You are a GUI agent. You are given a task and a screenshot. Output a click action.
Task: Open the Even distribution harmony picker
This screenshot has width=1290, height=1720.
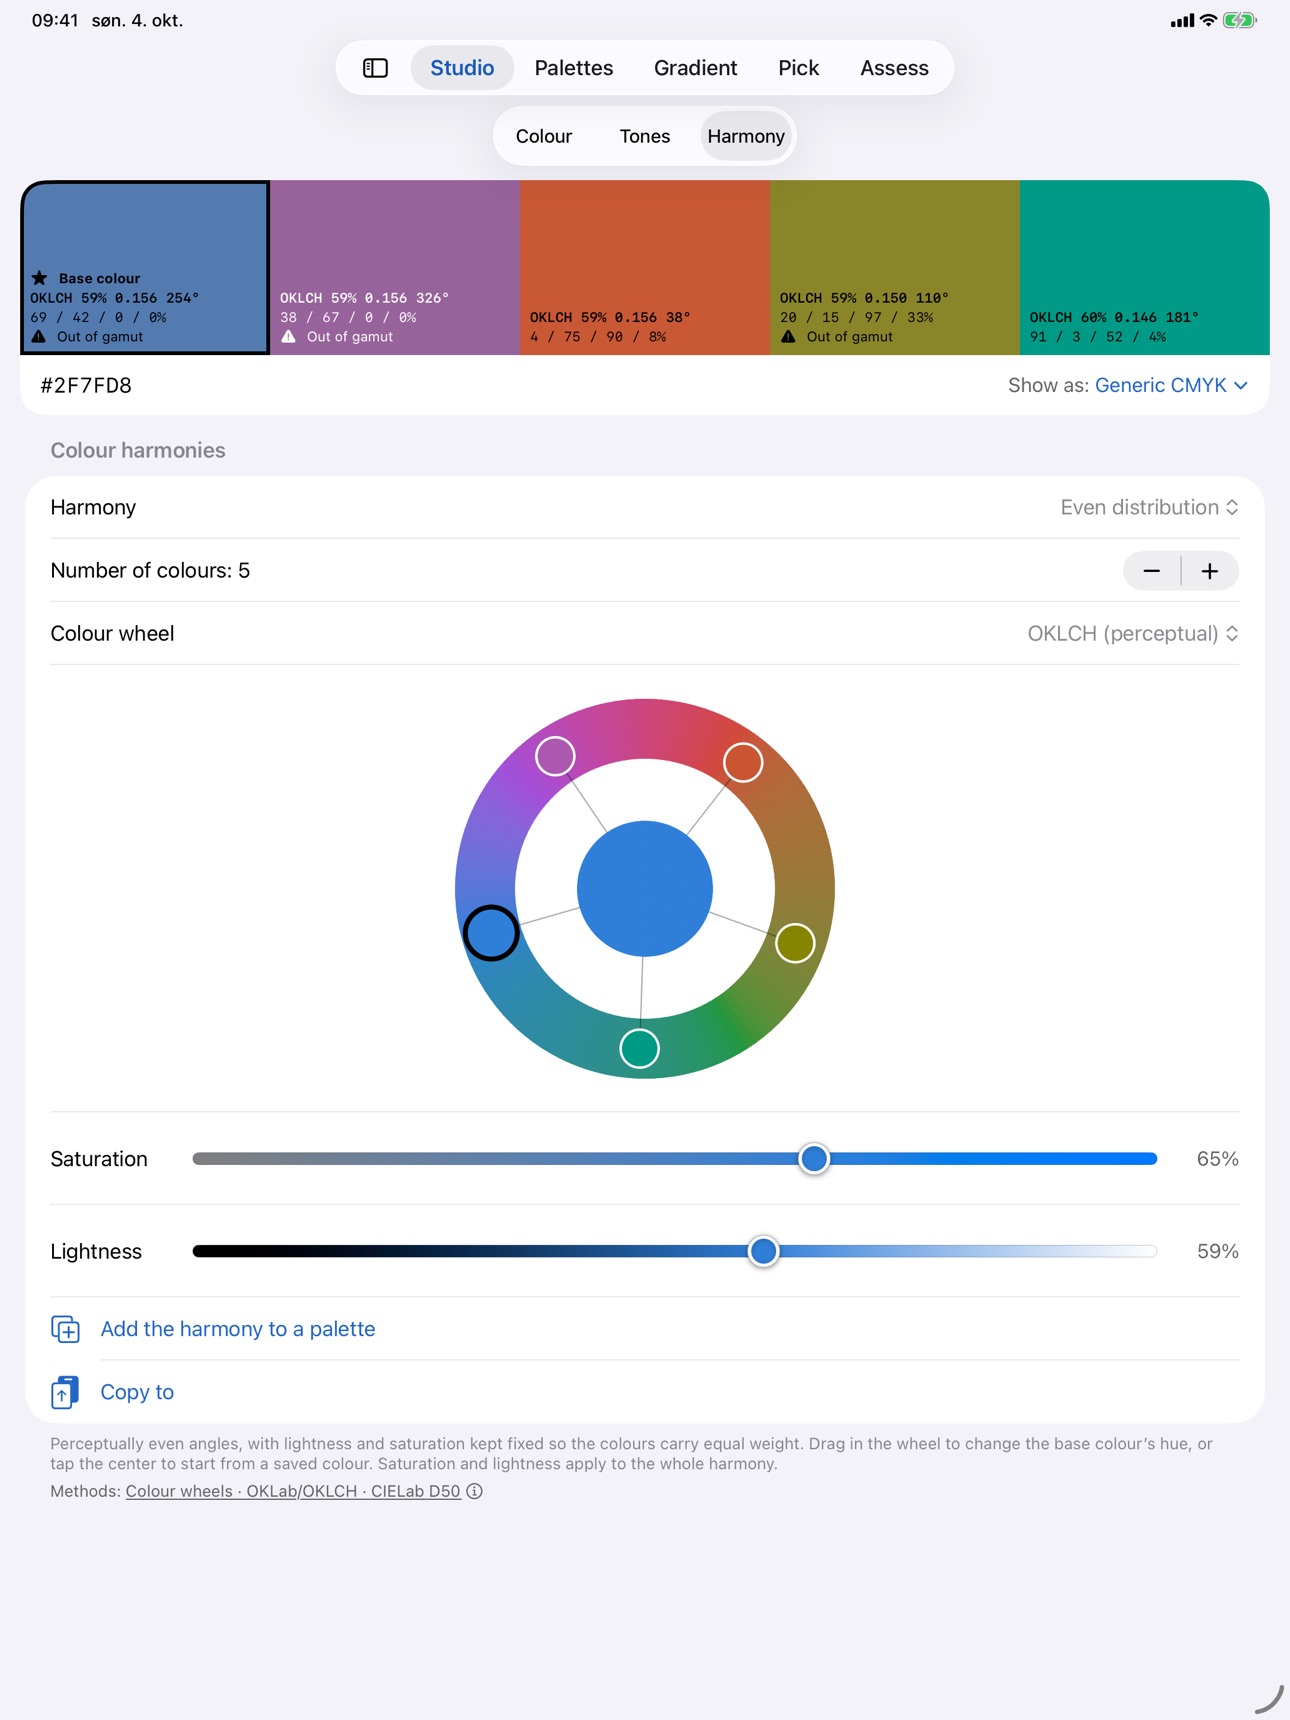click(x=1150, y=508)
